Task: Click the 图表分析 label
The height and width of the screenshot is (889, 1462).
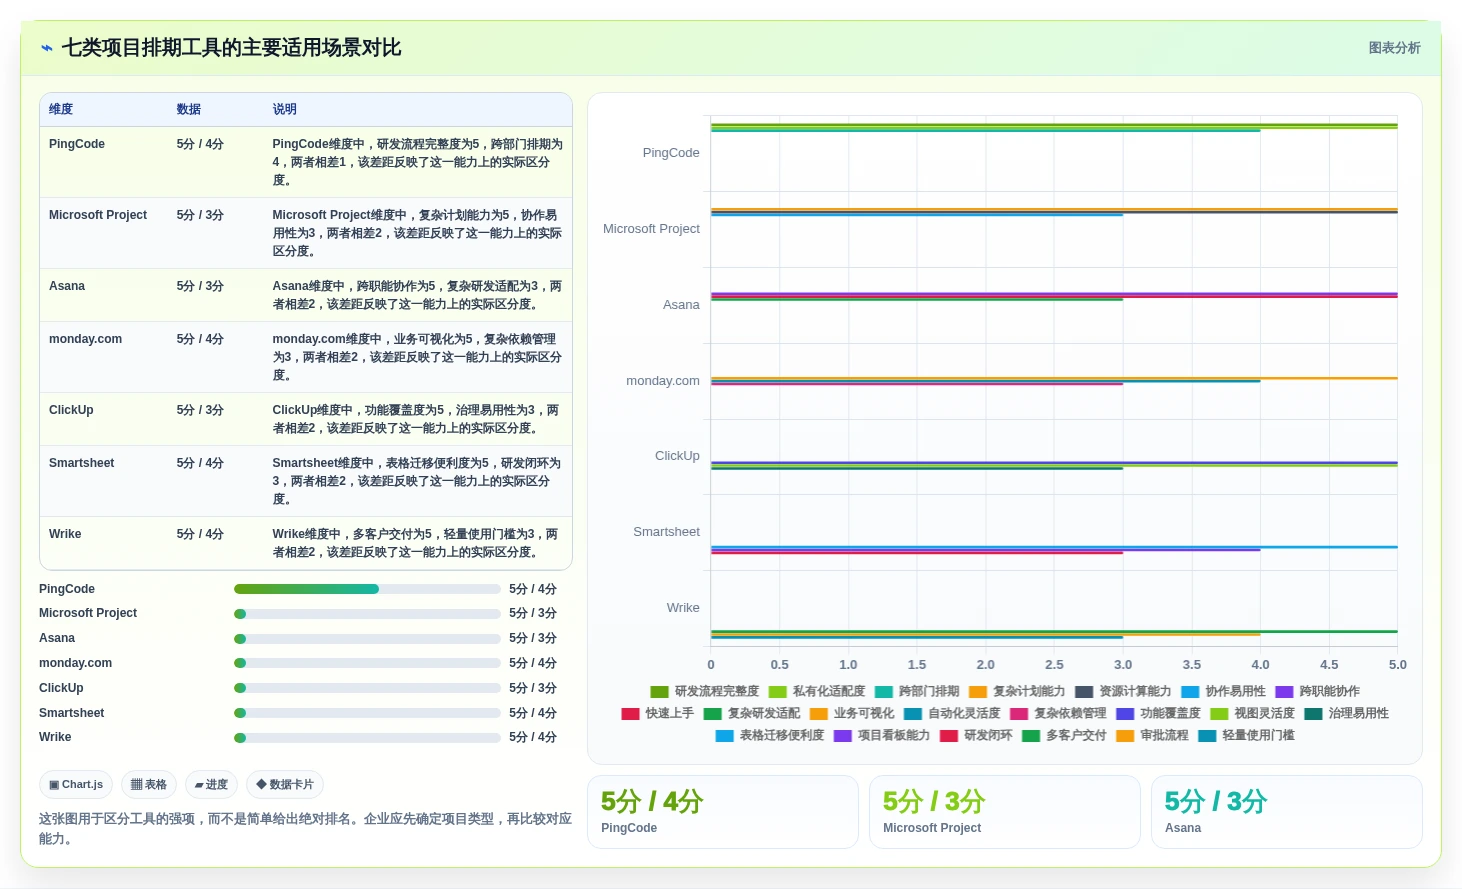Action: pos(1394,48)
